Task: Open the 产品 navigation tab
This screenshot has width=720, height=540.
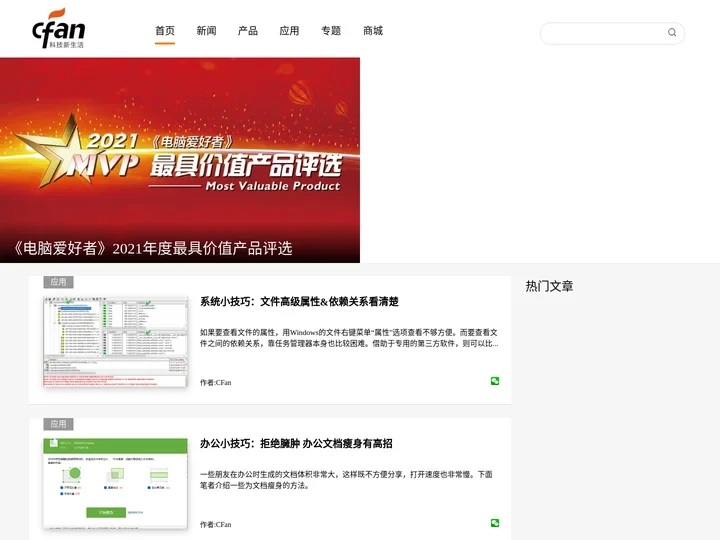Action: point(248,31)
